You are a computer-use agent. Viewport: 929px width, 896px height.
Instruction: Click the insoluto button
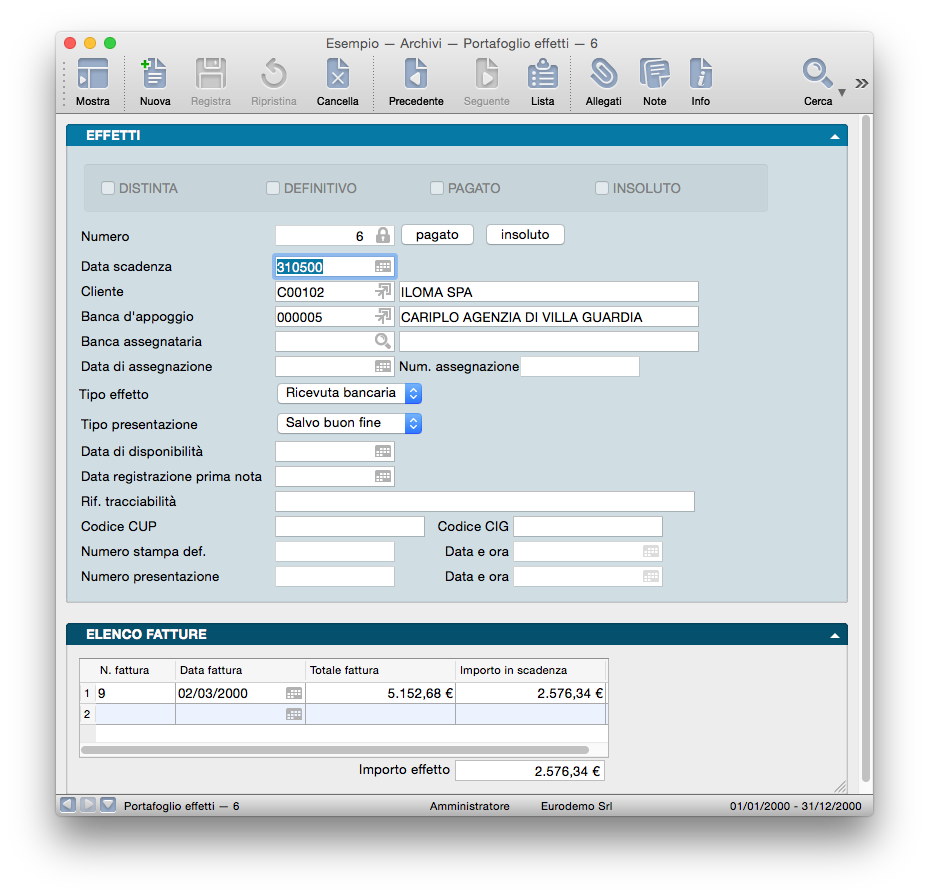coord(525,235)
